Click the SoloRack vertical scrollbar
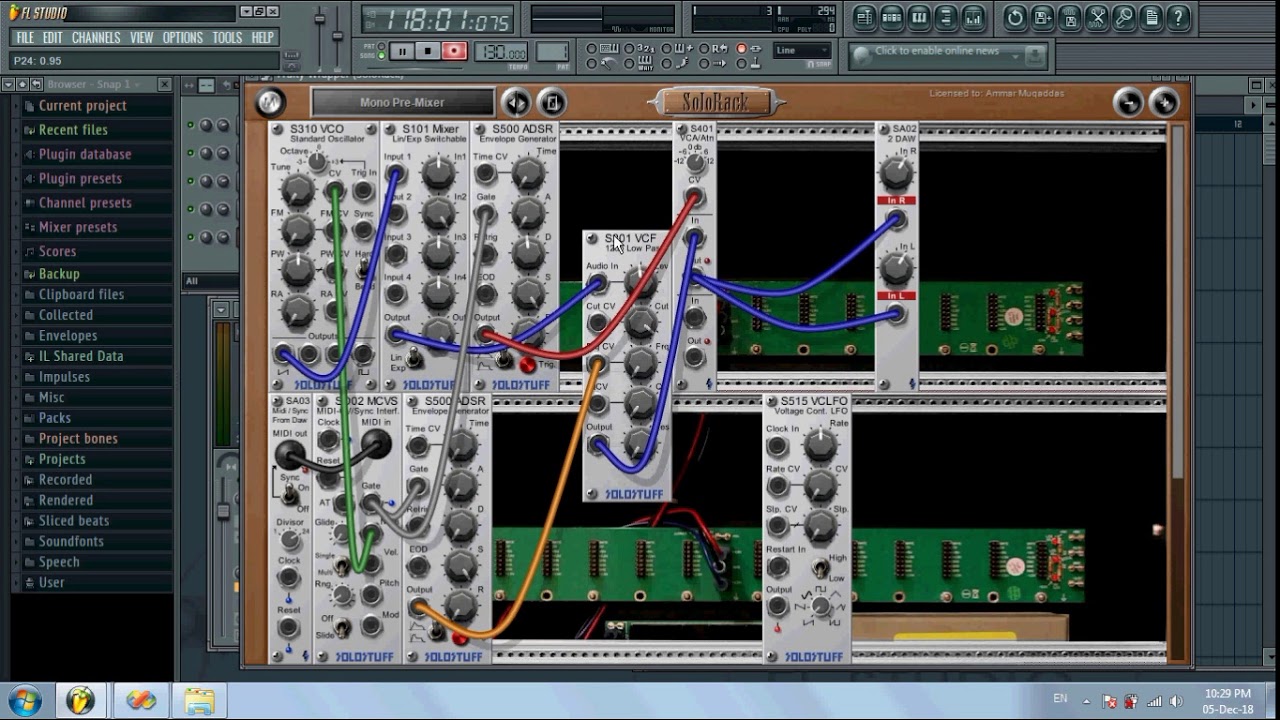 click(1177, 300)
